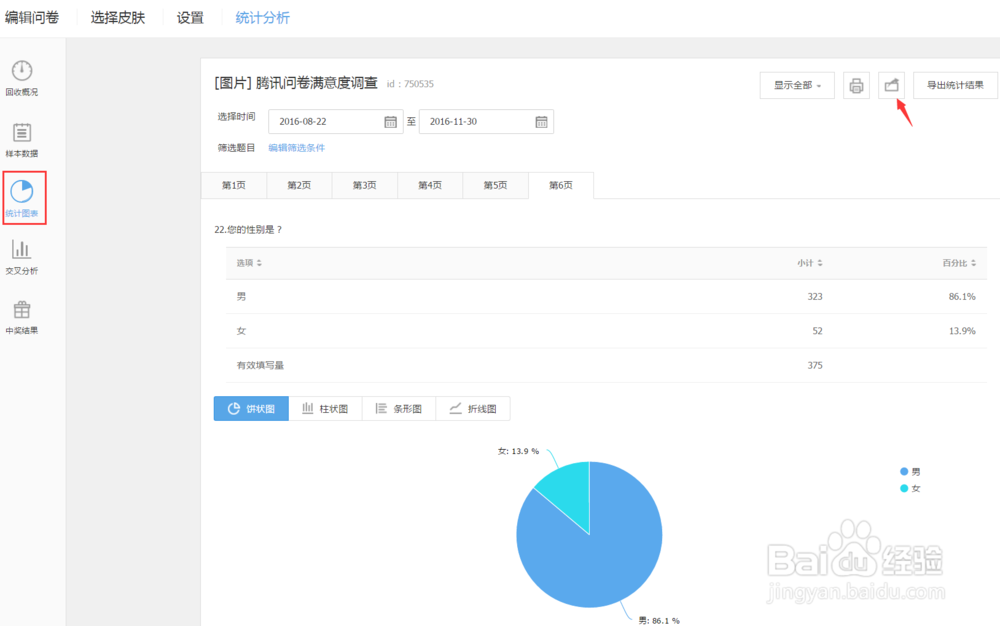Switch to the 第2页 tab
The width and height of the screenshot is (1000, 626).
point(299,186)
